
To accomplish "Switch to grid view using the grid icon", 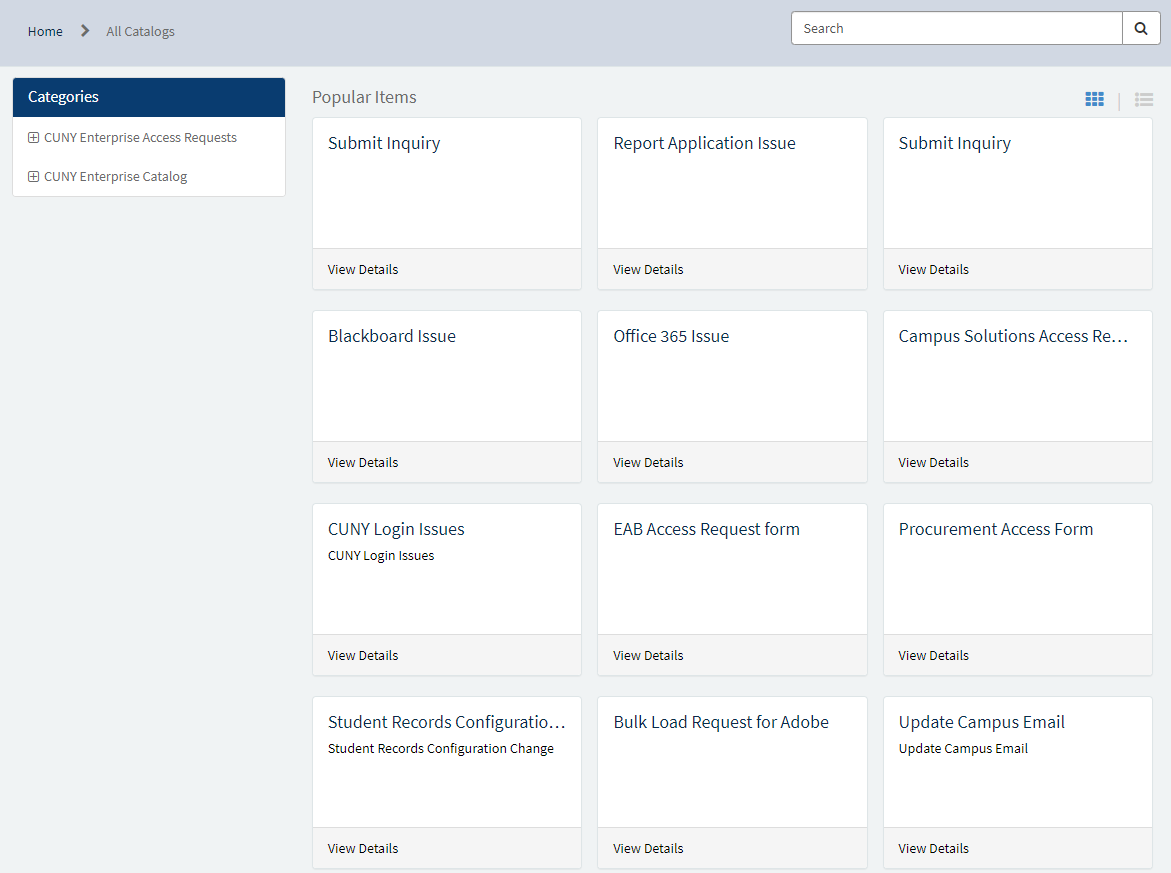I will point(1094,99).
